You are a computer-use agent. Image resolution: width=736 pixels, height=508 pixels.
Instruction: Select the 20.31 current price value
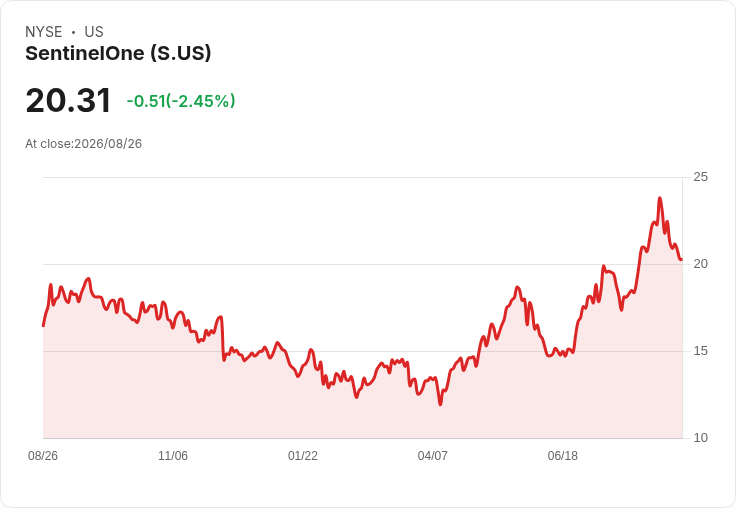tap(68, 100)
